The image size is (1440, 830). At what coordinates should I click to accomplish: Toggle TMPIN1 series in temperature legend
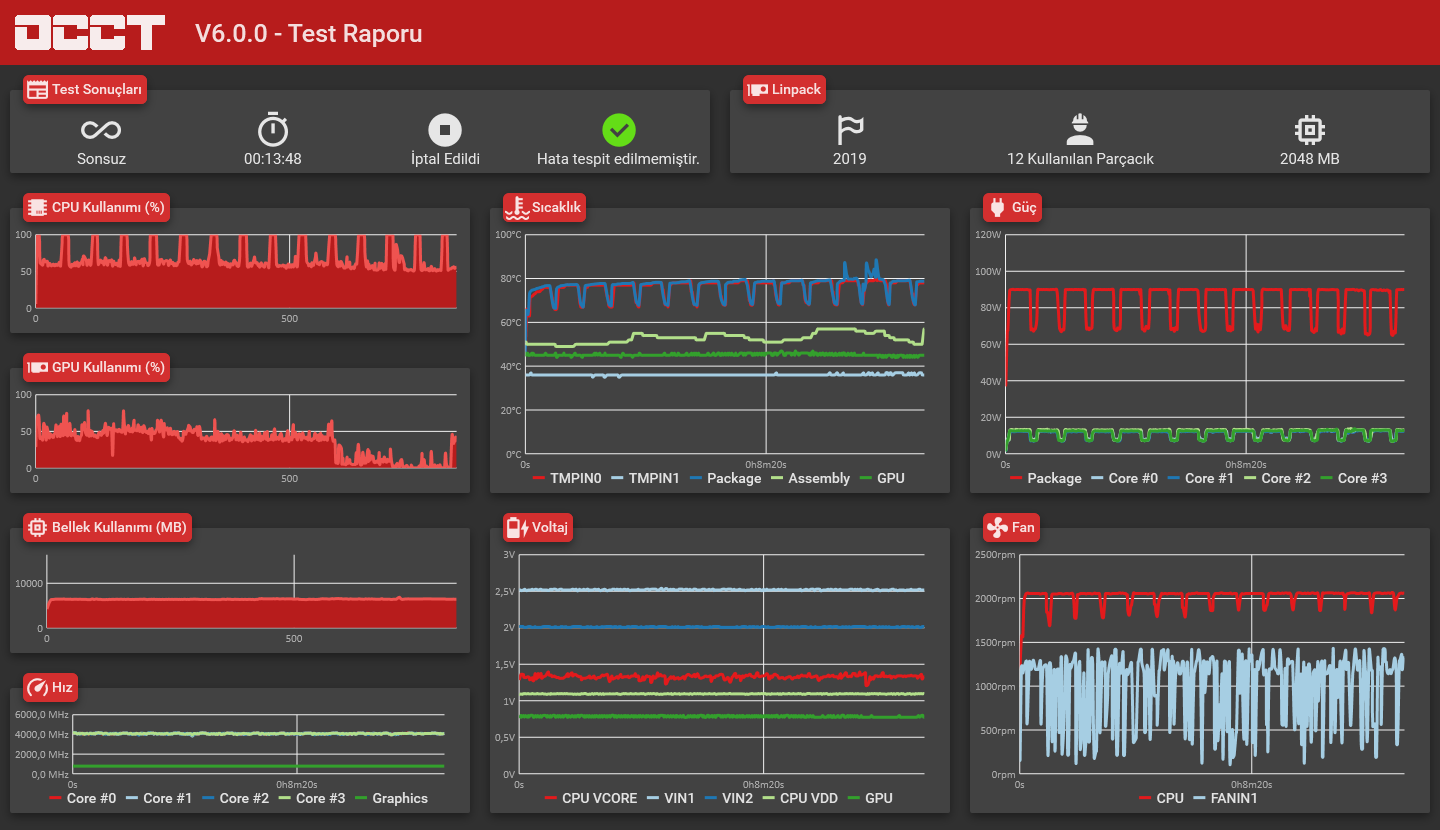coord(645,478)
